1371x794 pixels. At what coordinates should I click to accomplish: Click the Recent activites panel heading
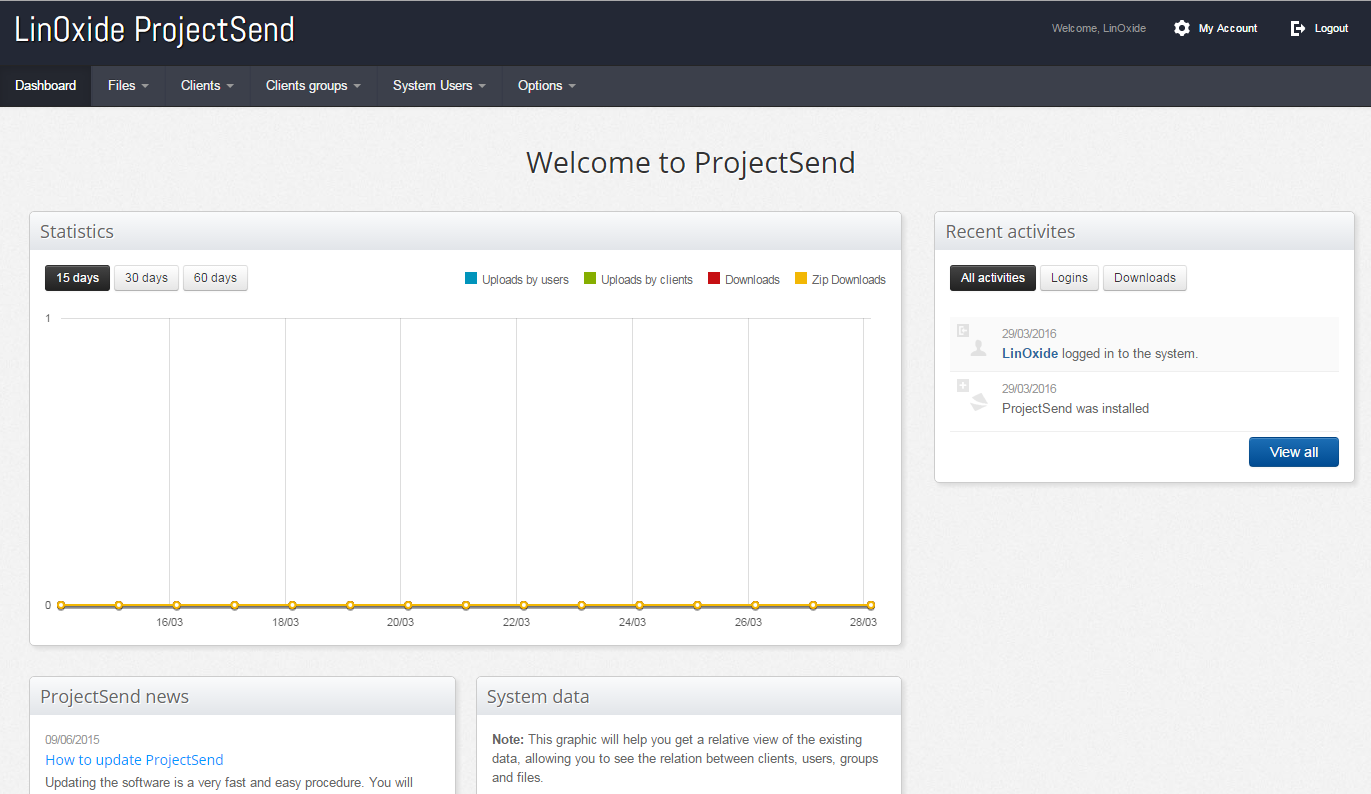pos(1010,231)
